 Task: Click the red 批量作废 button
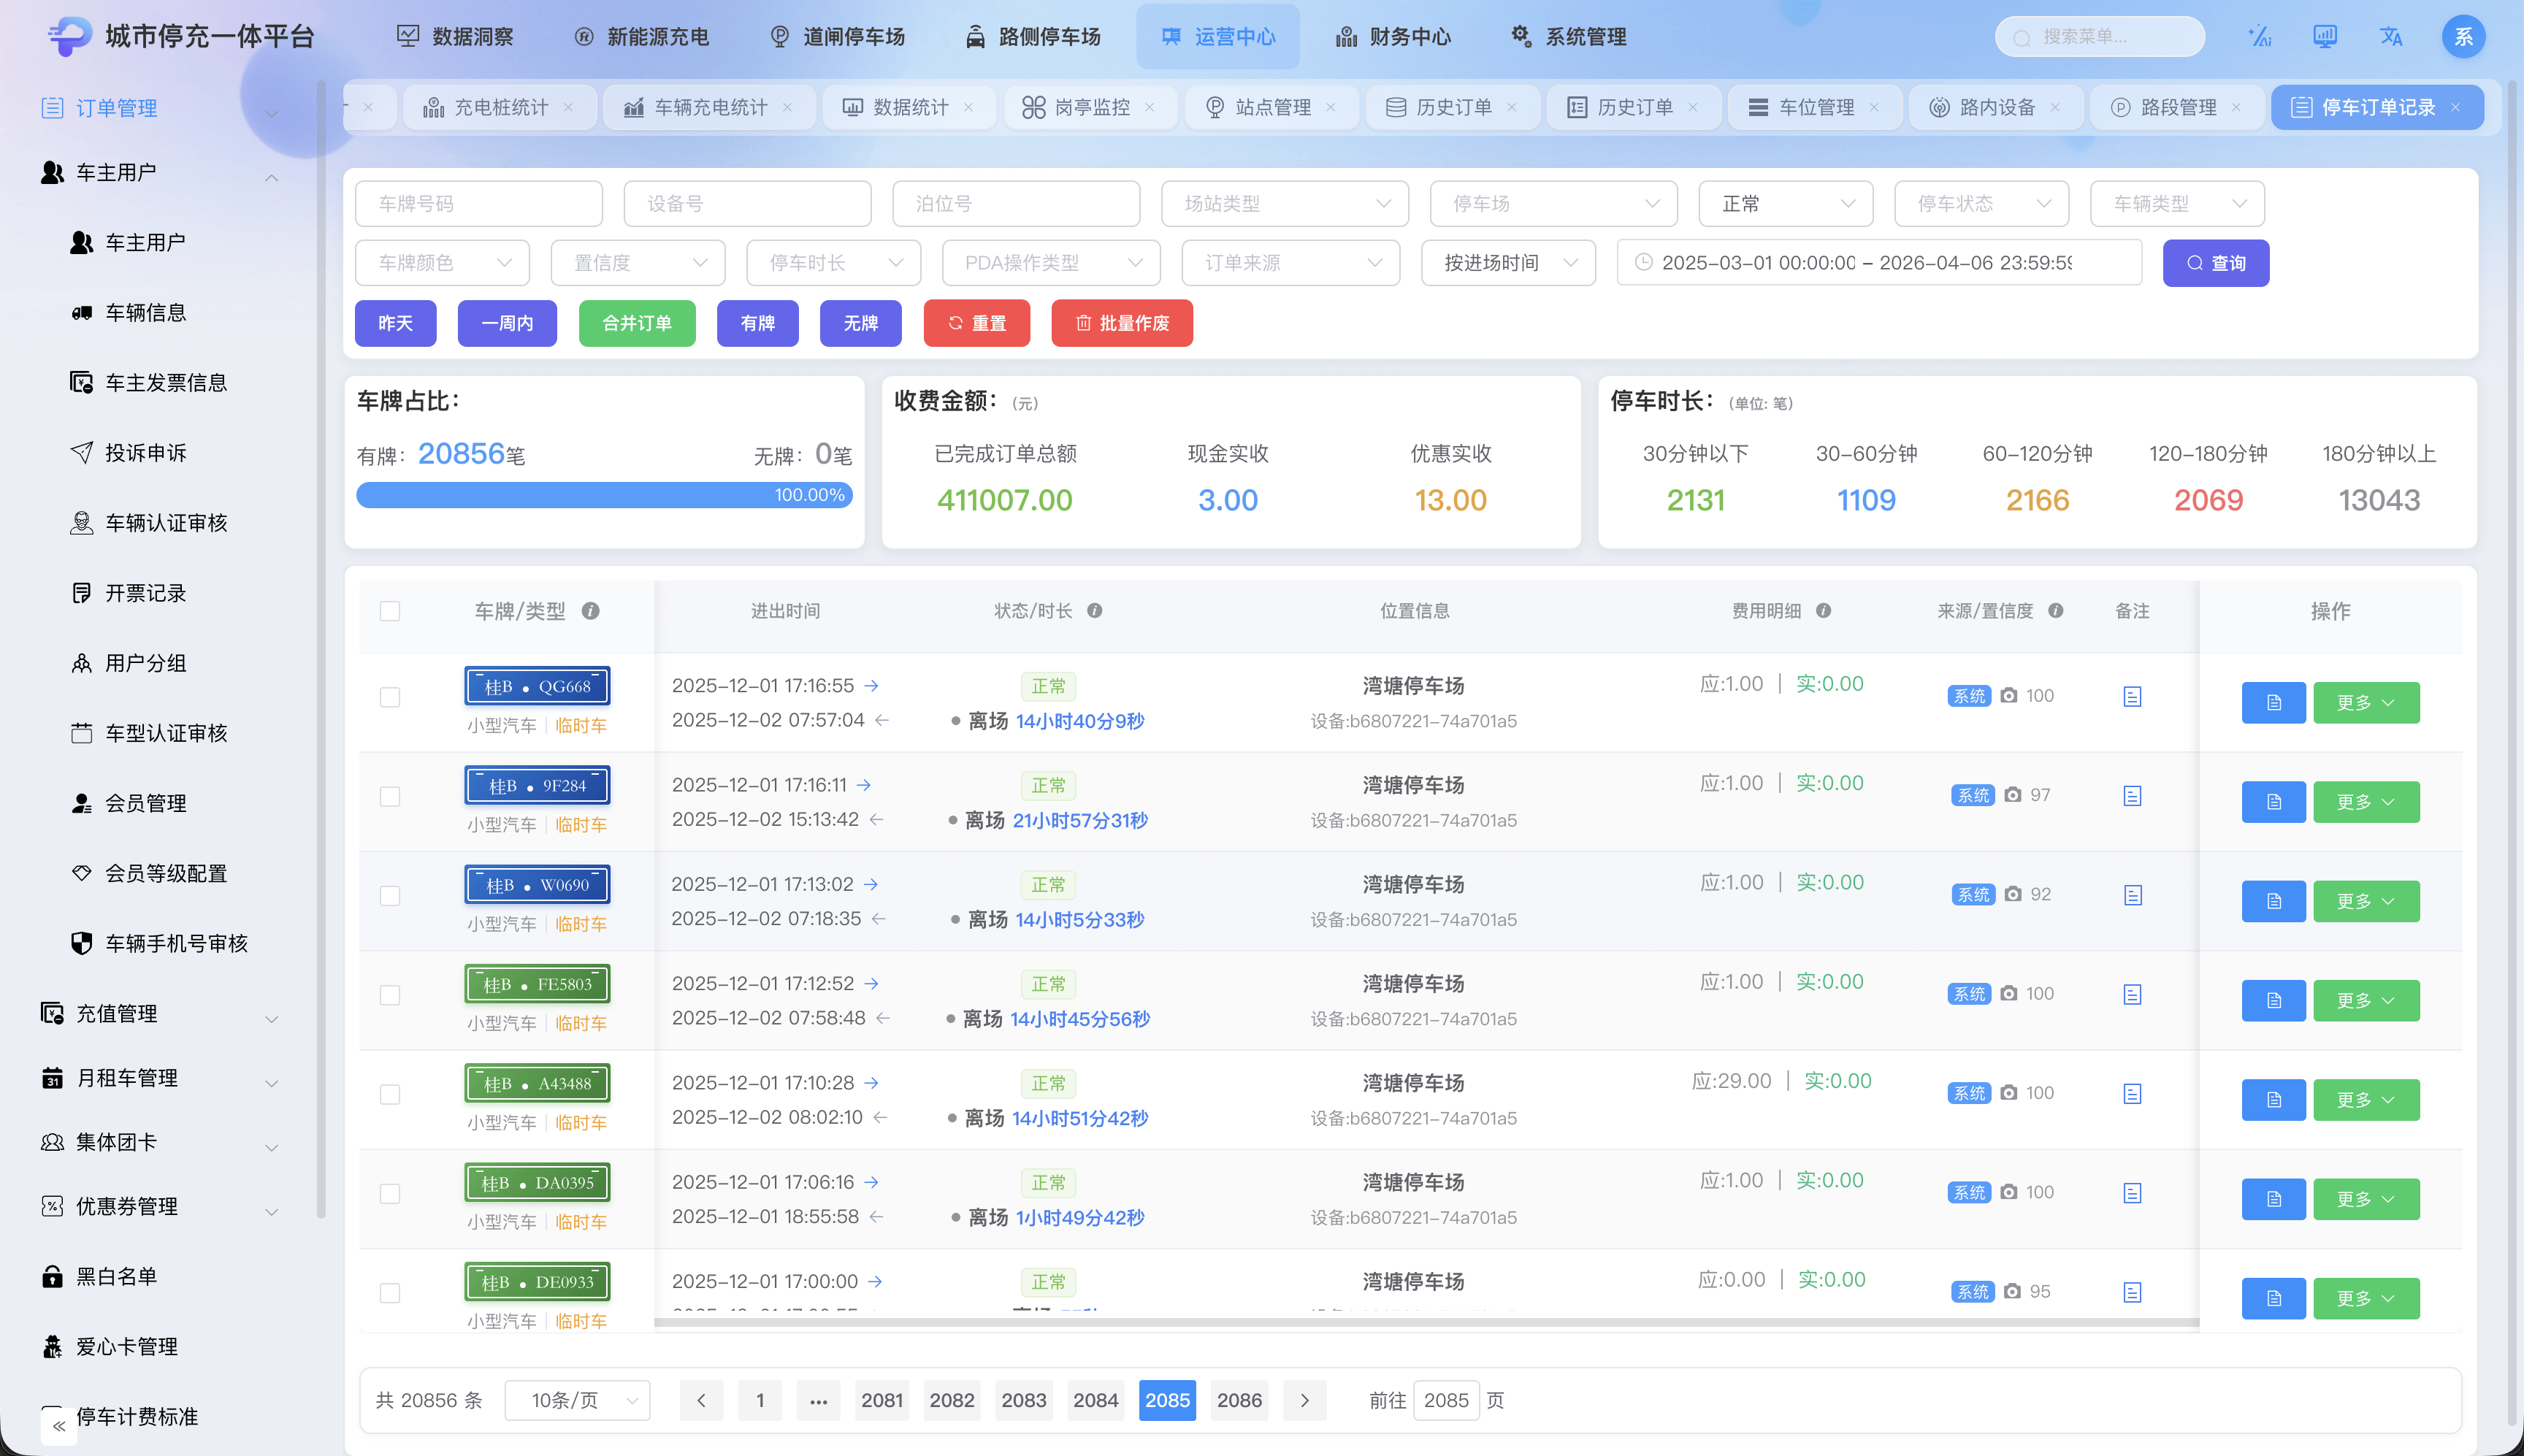point(1121,323)
